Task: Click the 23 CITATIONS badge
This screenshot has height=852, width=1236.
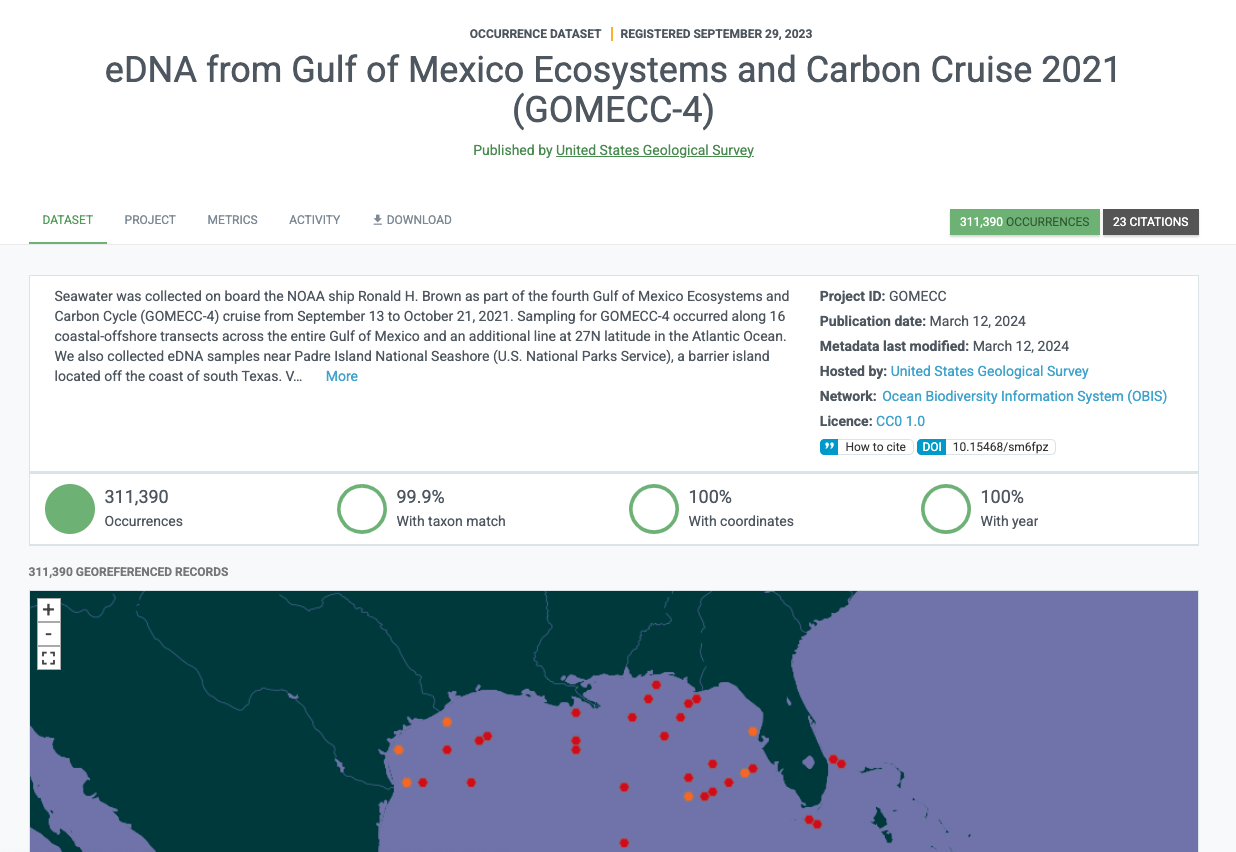Action: coord(1150,221)
